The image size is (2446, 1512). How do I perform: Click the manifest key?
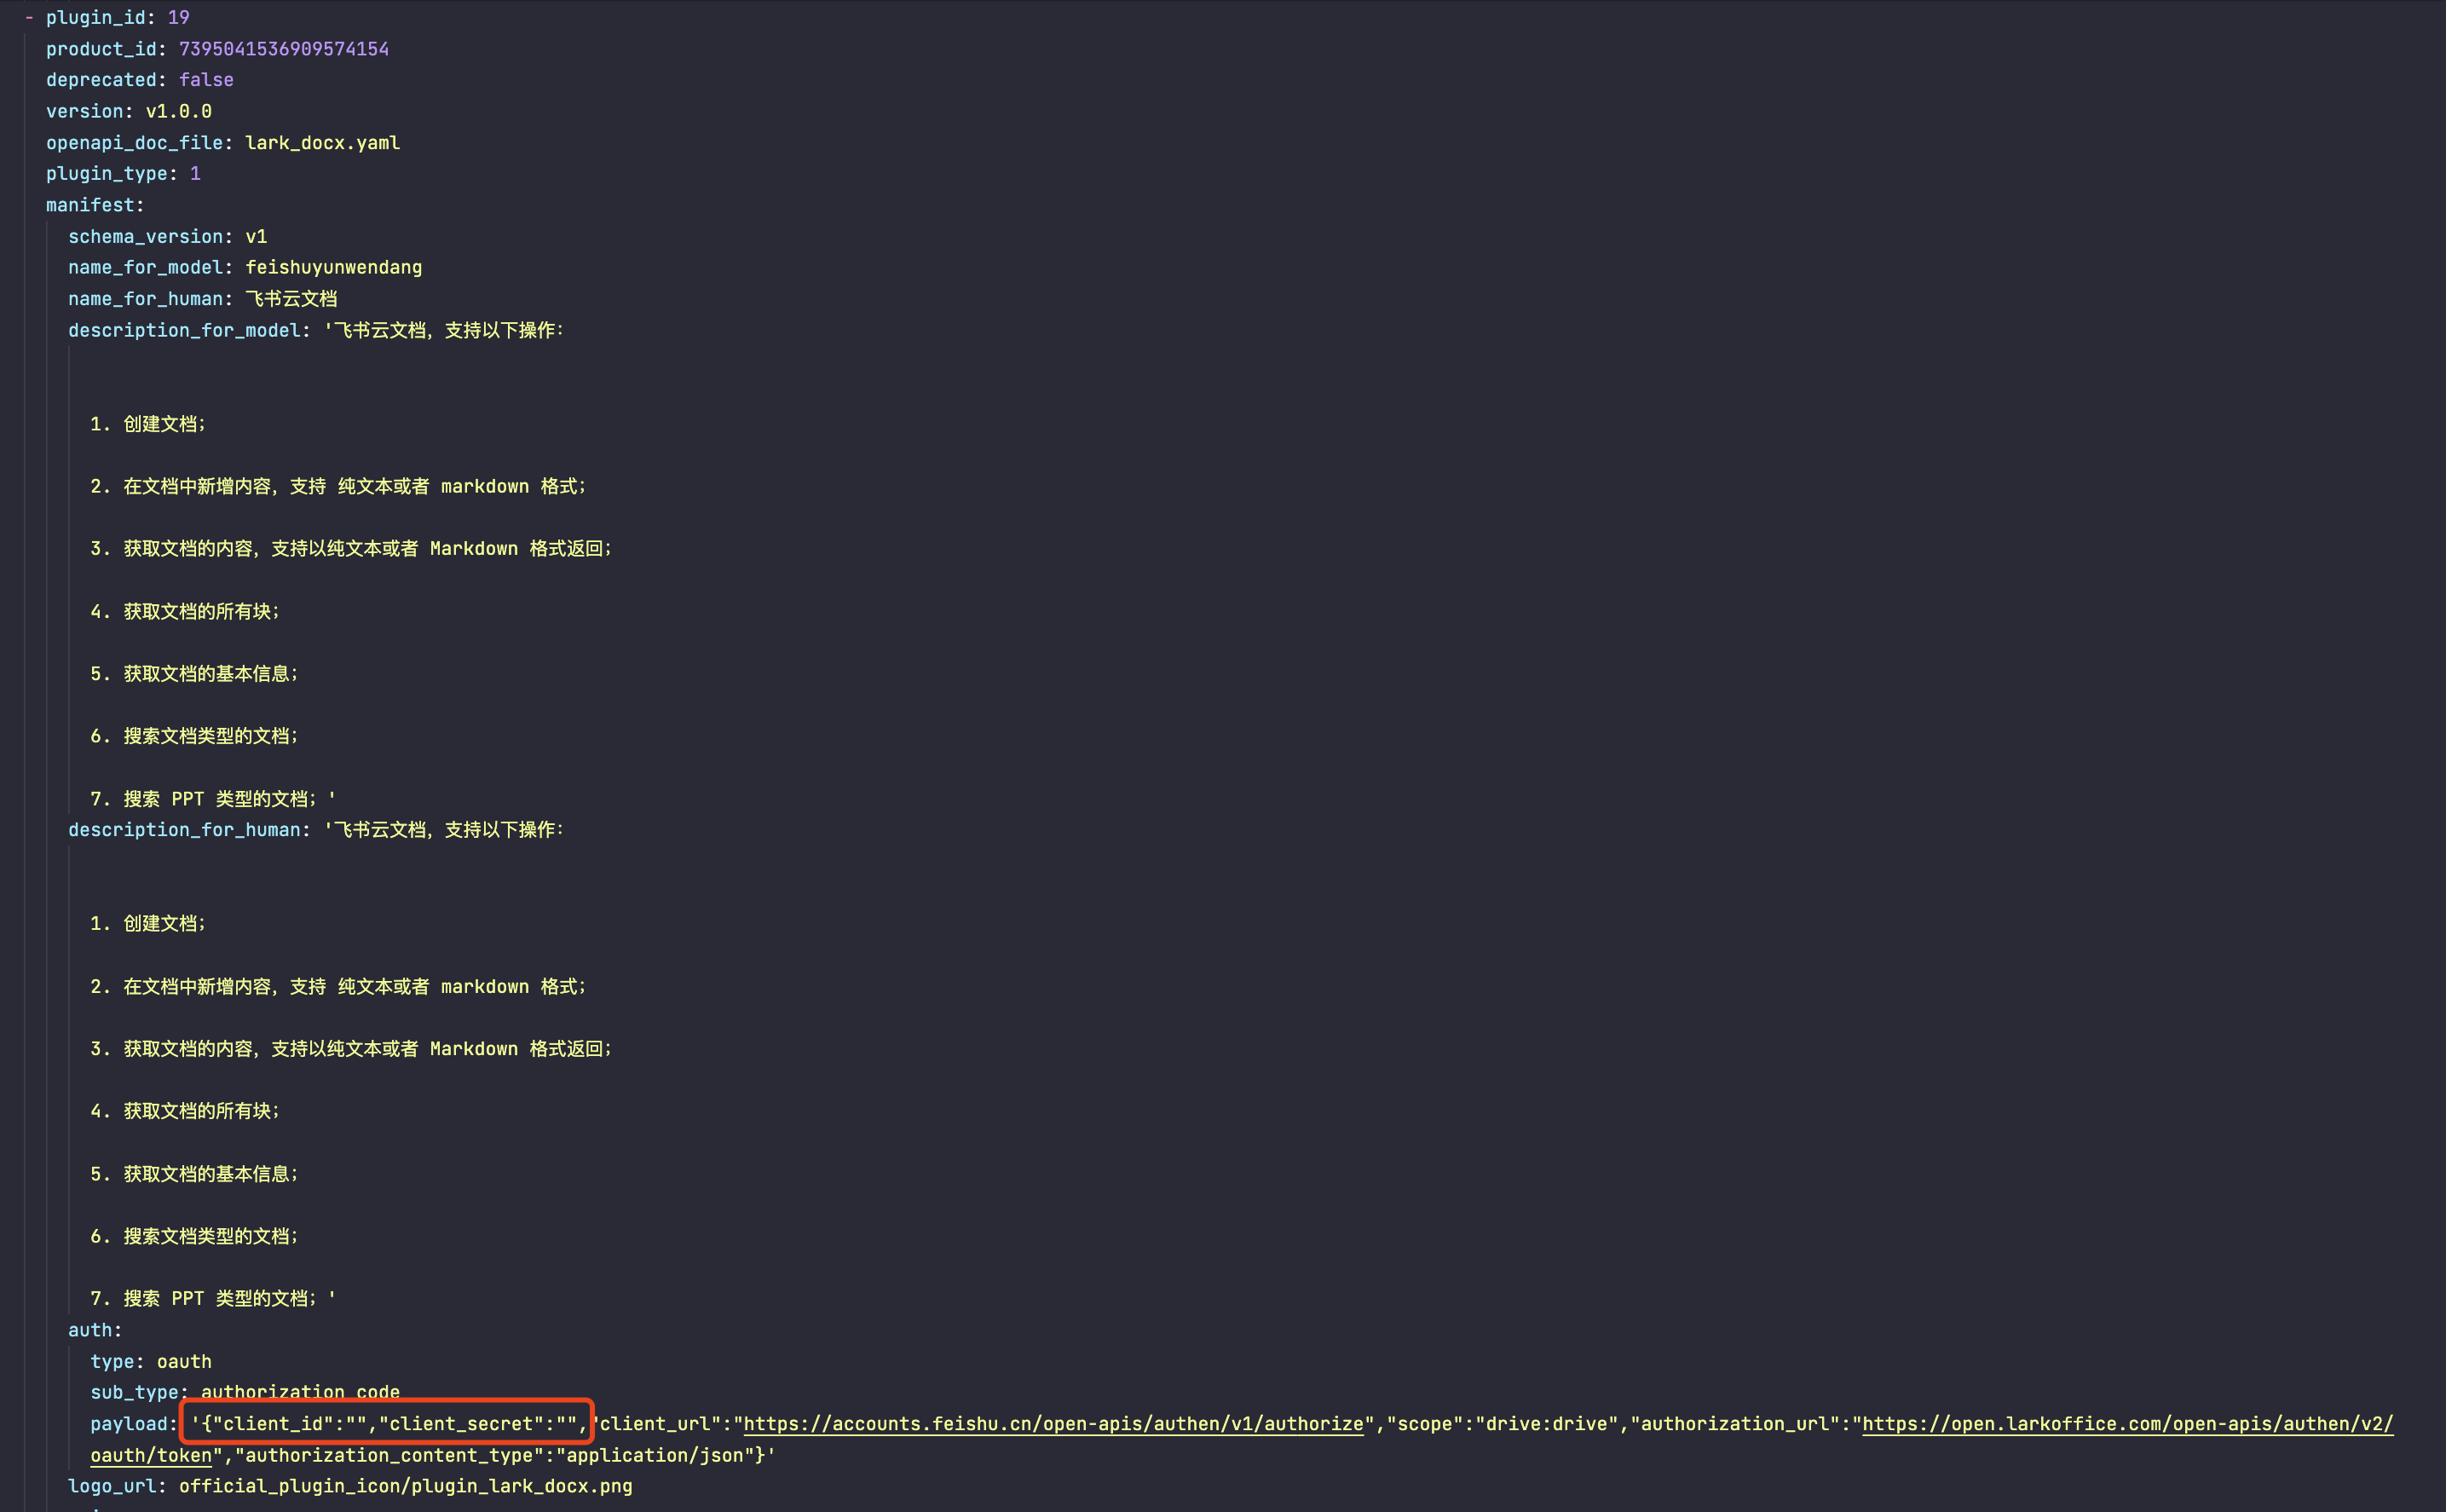90,205
